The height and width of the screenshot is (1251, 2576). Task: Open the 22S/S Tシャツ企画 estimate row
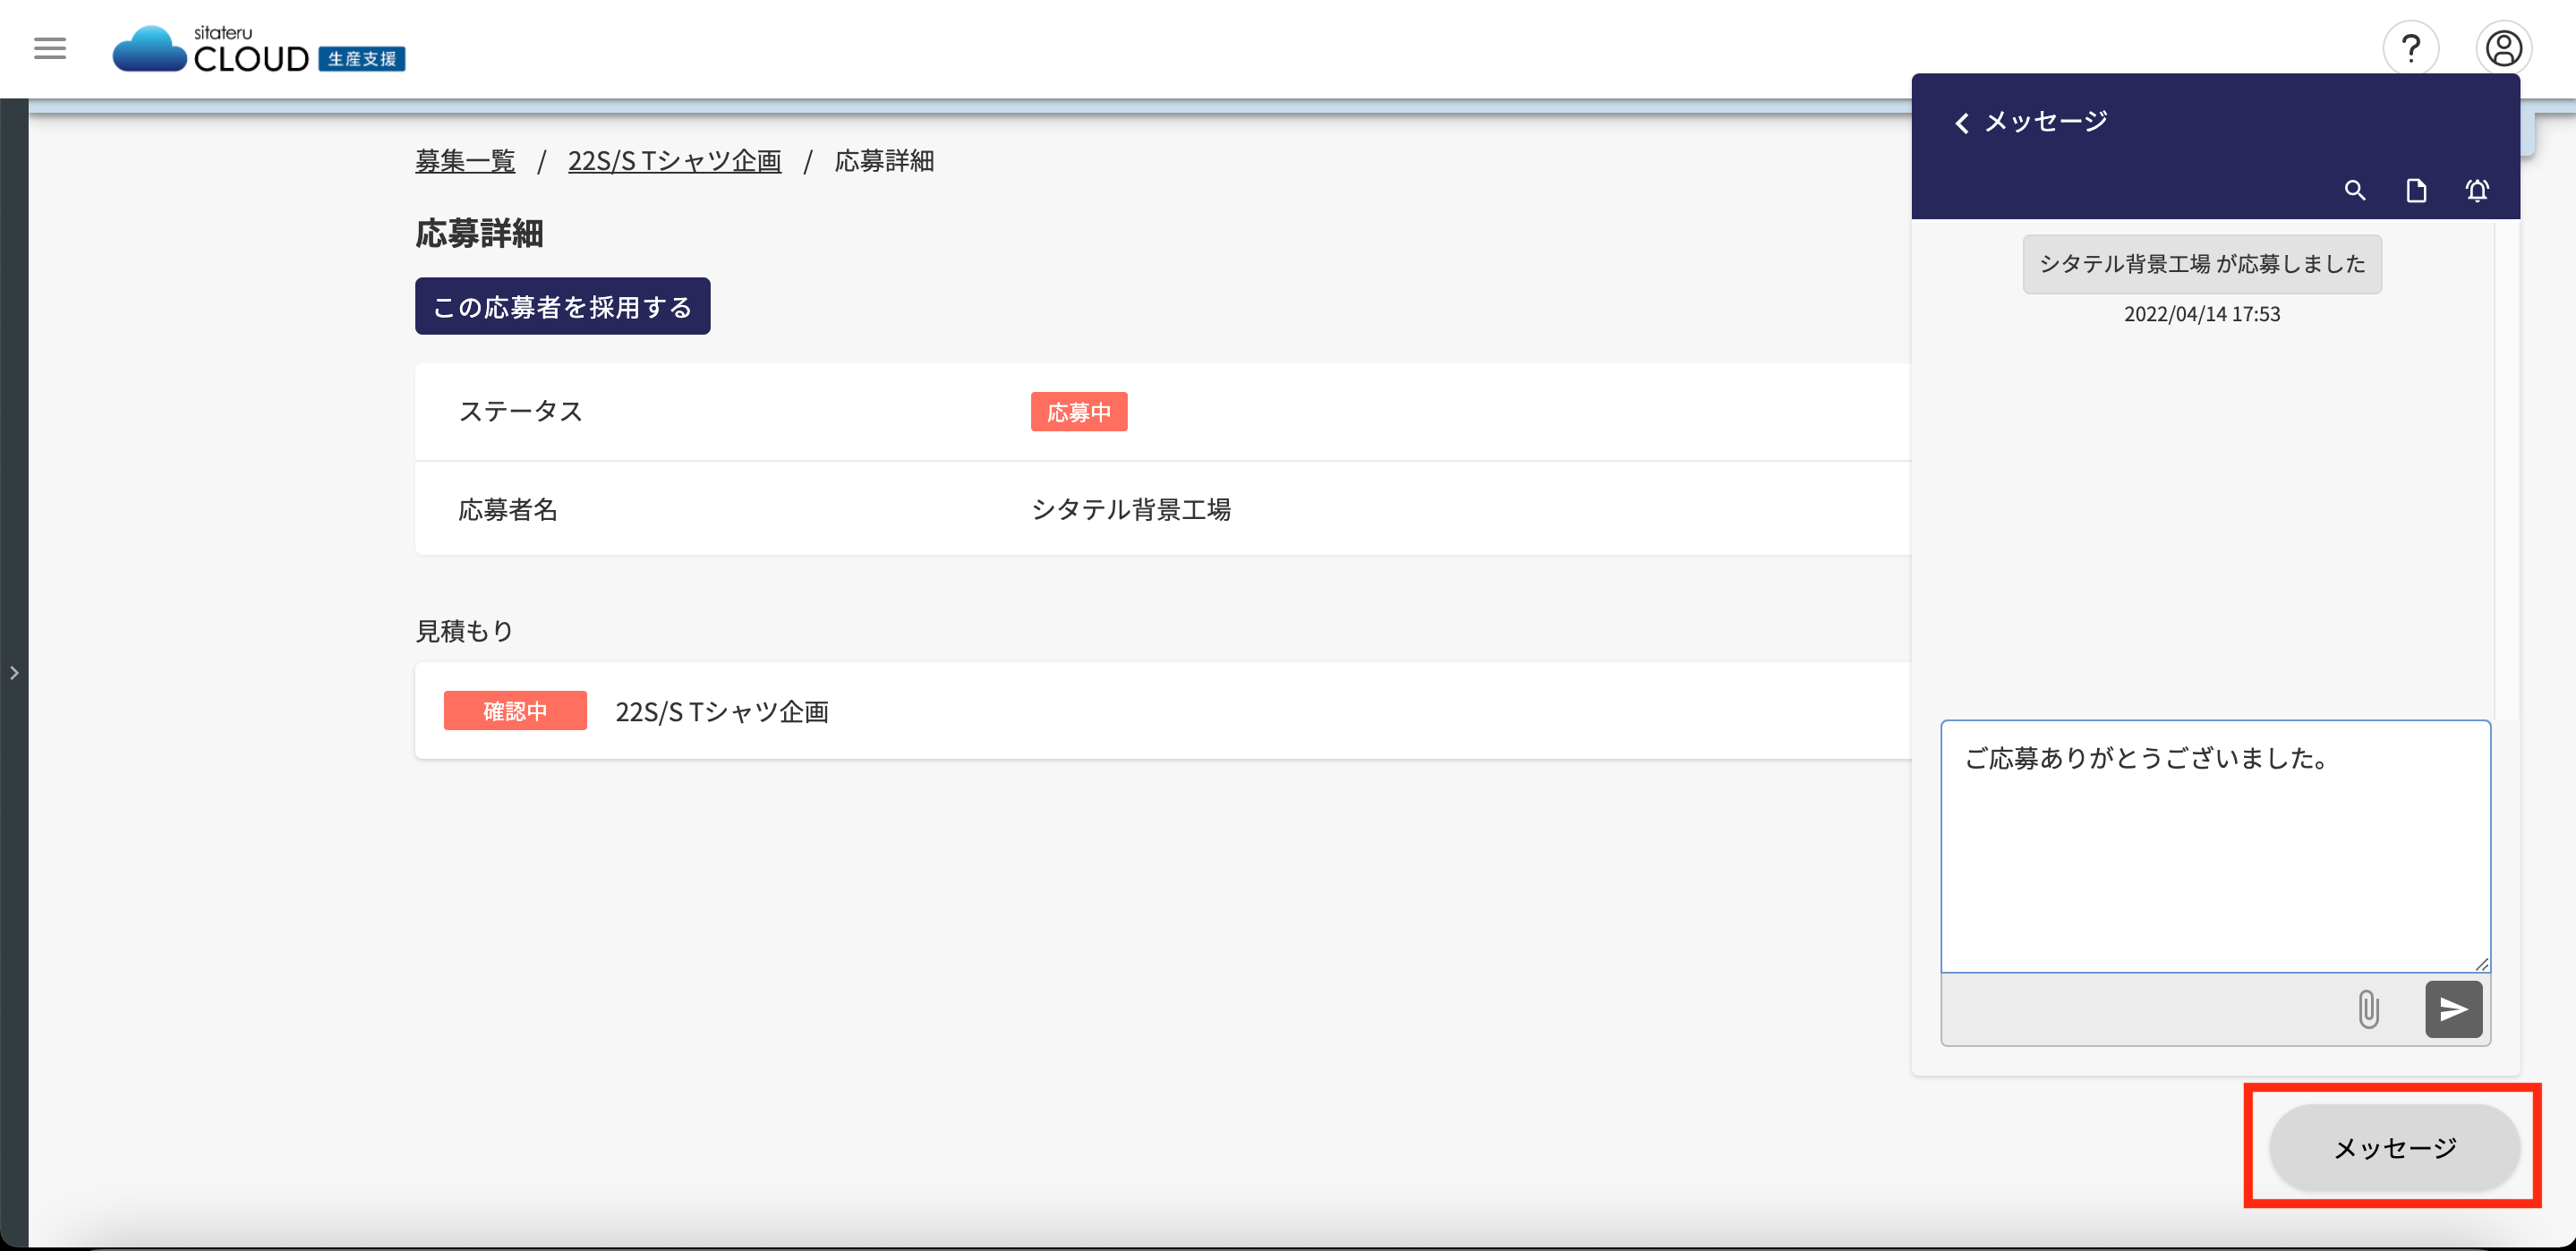click(1163, 711)
